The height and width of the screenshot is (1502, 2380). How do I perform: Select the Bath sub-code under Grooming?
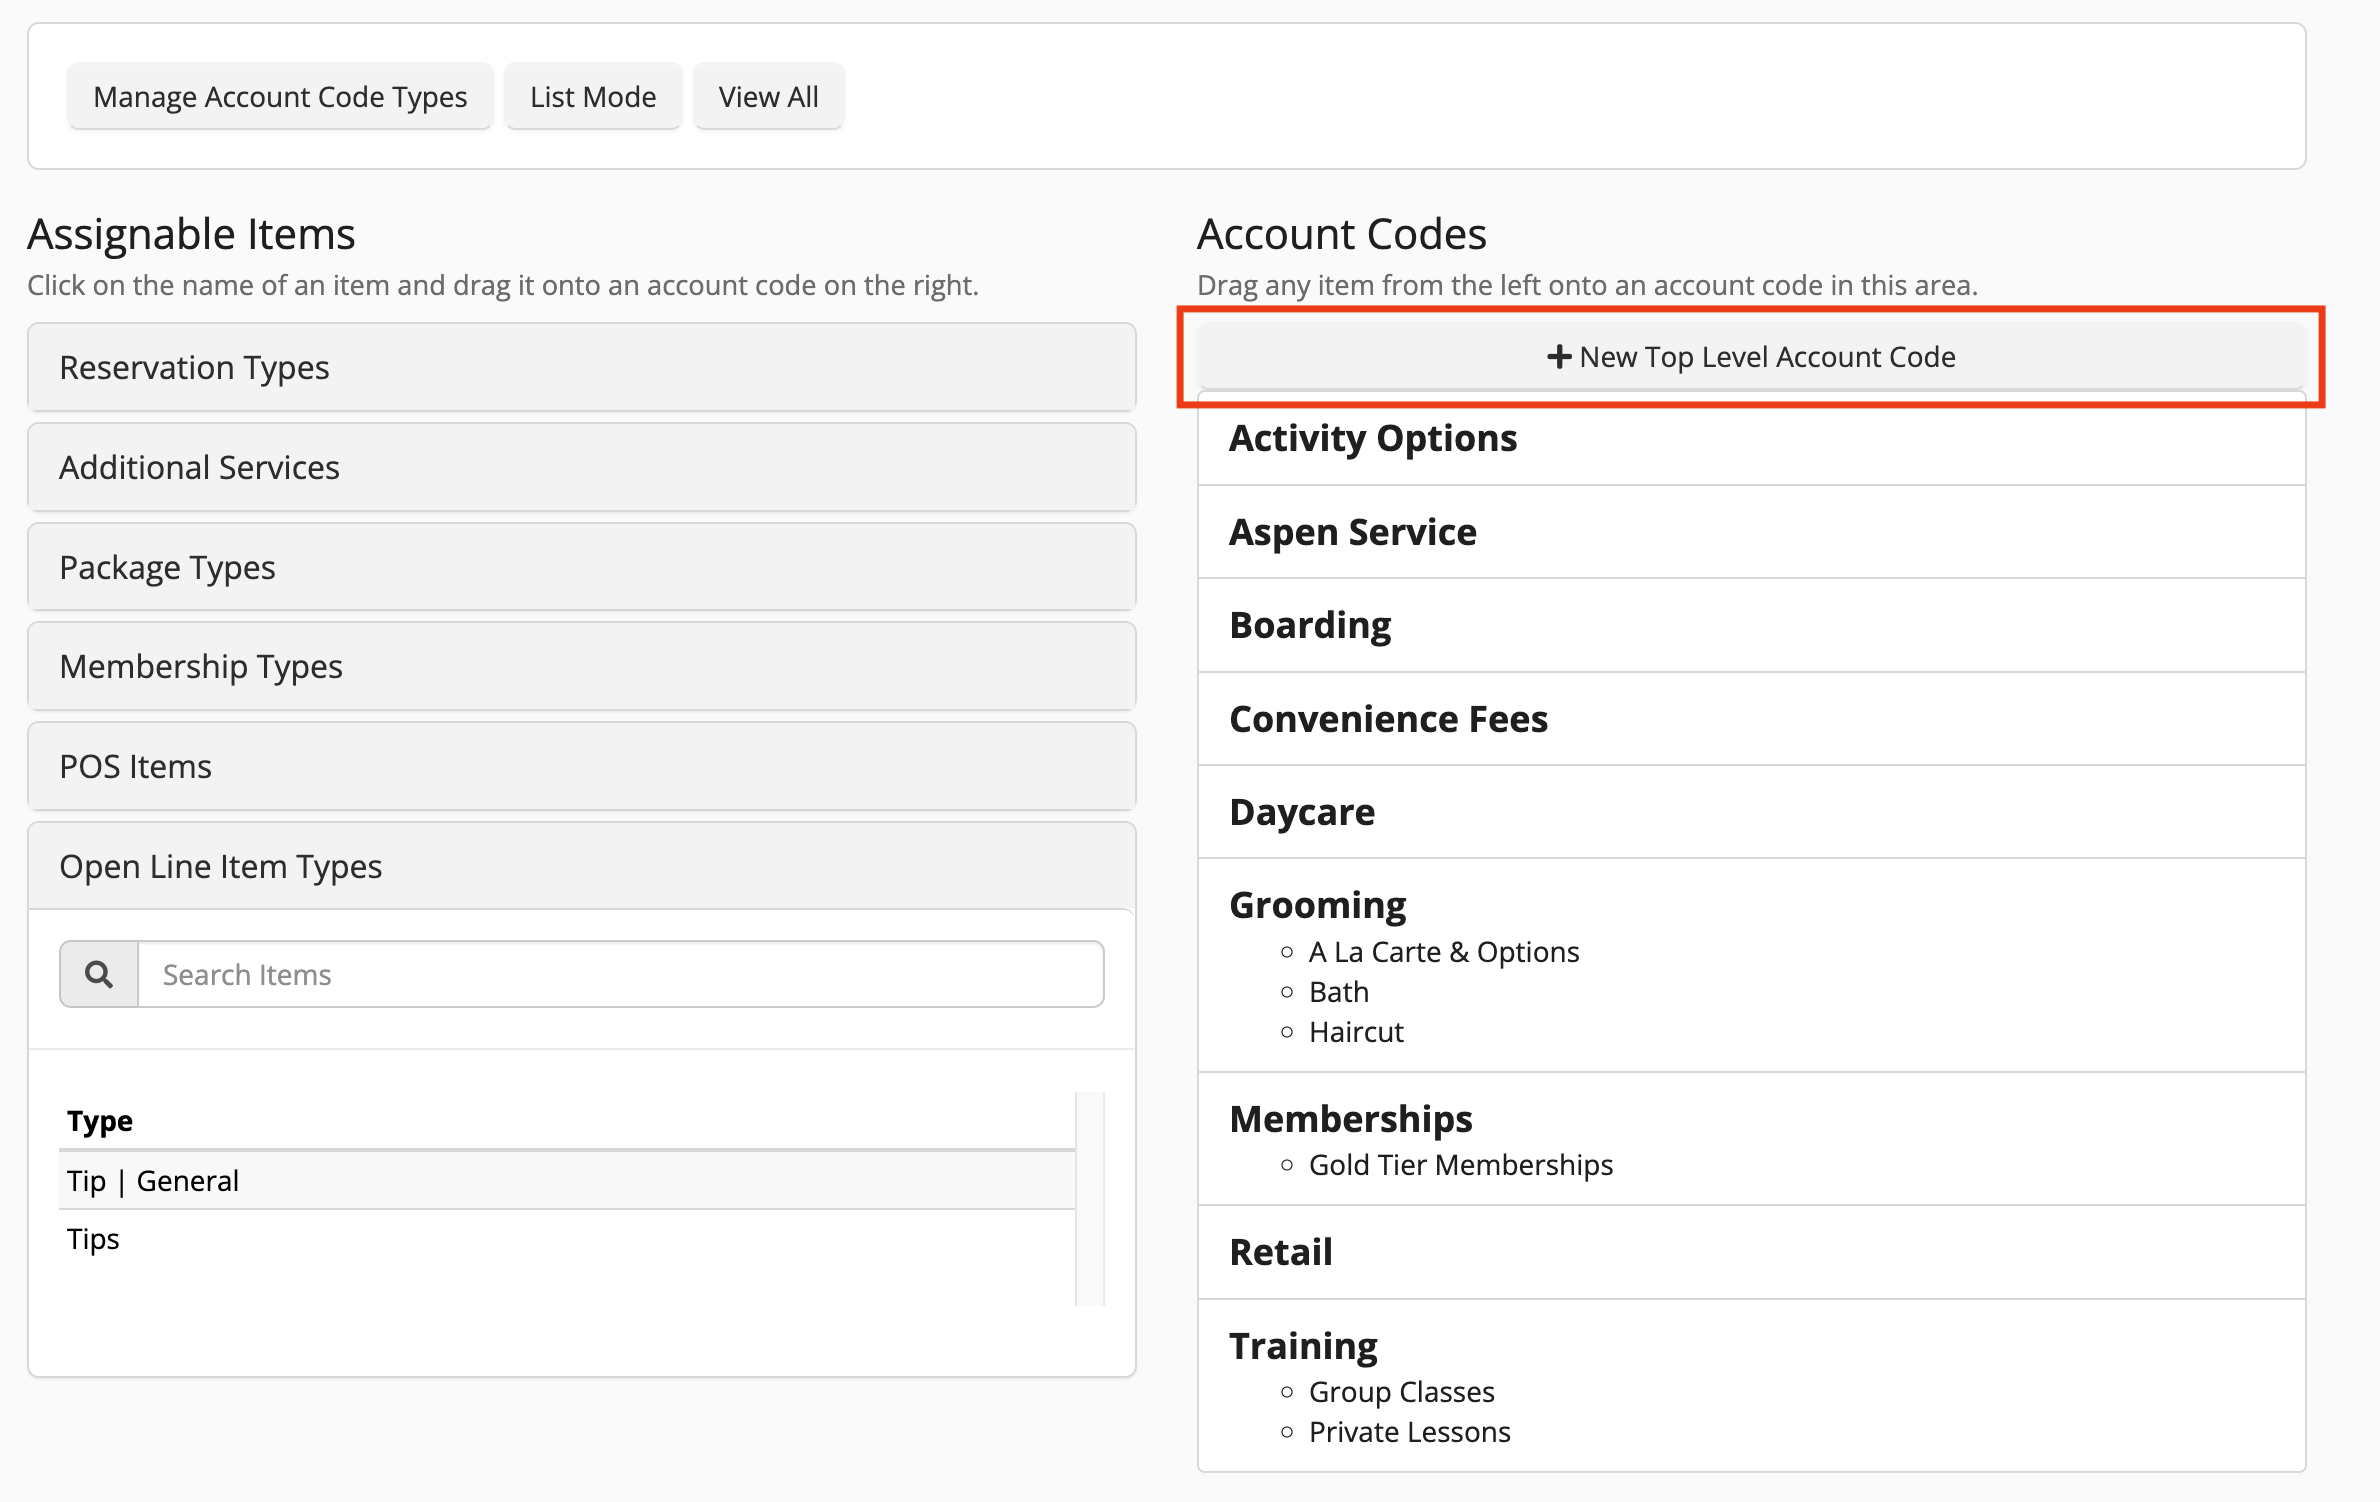tap(1339, 992)
